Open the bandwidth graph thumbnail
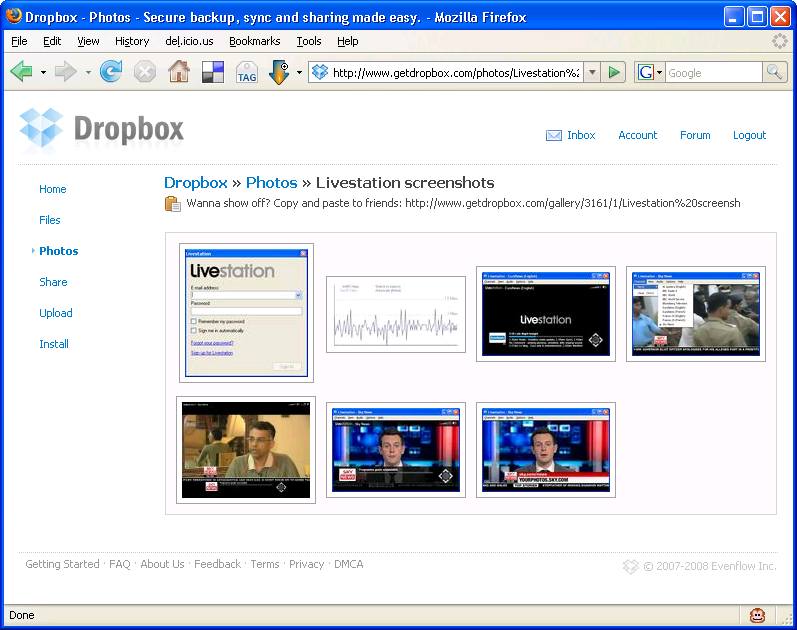 [396, 314]
